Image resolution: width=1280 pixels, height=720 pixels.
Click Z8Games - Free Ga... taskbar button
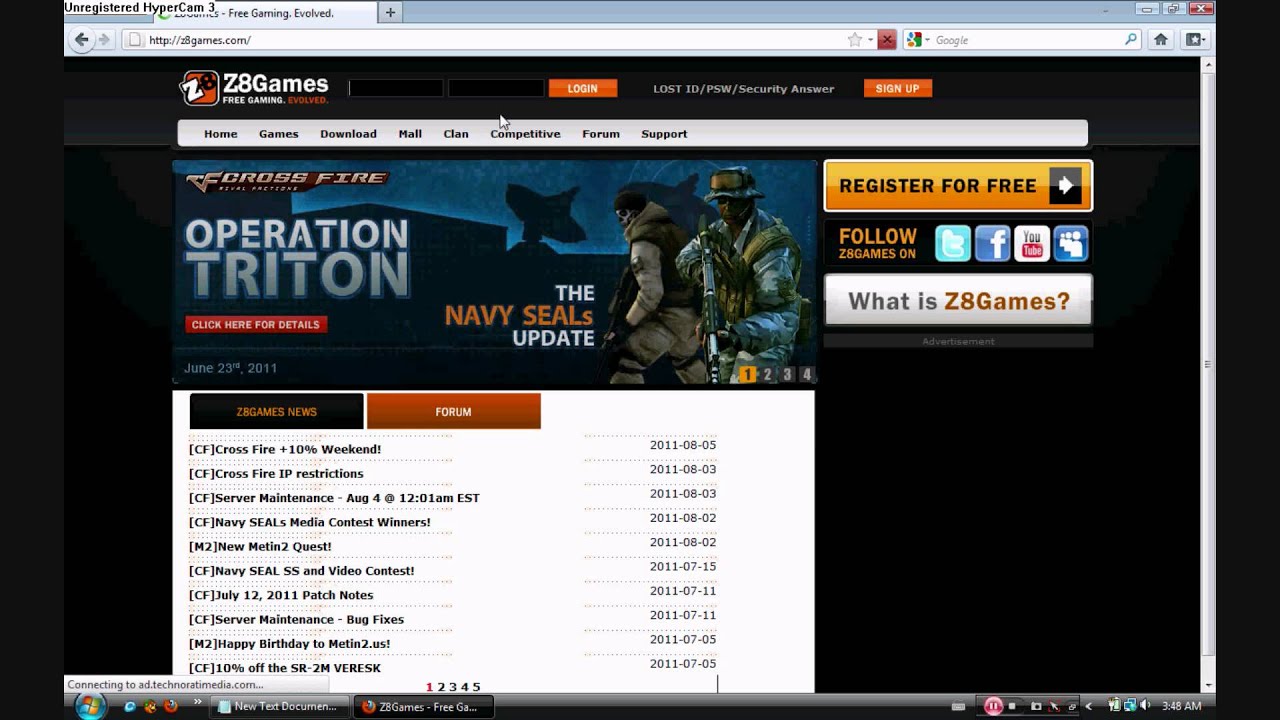pyautogui.click(x=425, y=707)
